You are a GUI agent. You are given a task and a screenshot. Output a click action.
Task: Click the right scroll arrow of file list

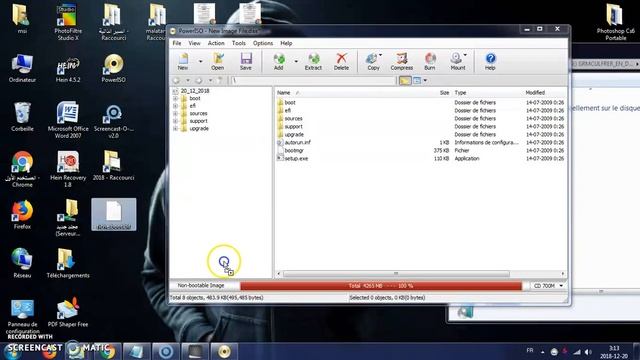(562, 273)
